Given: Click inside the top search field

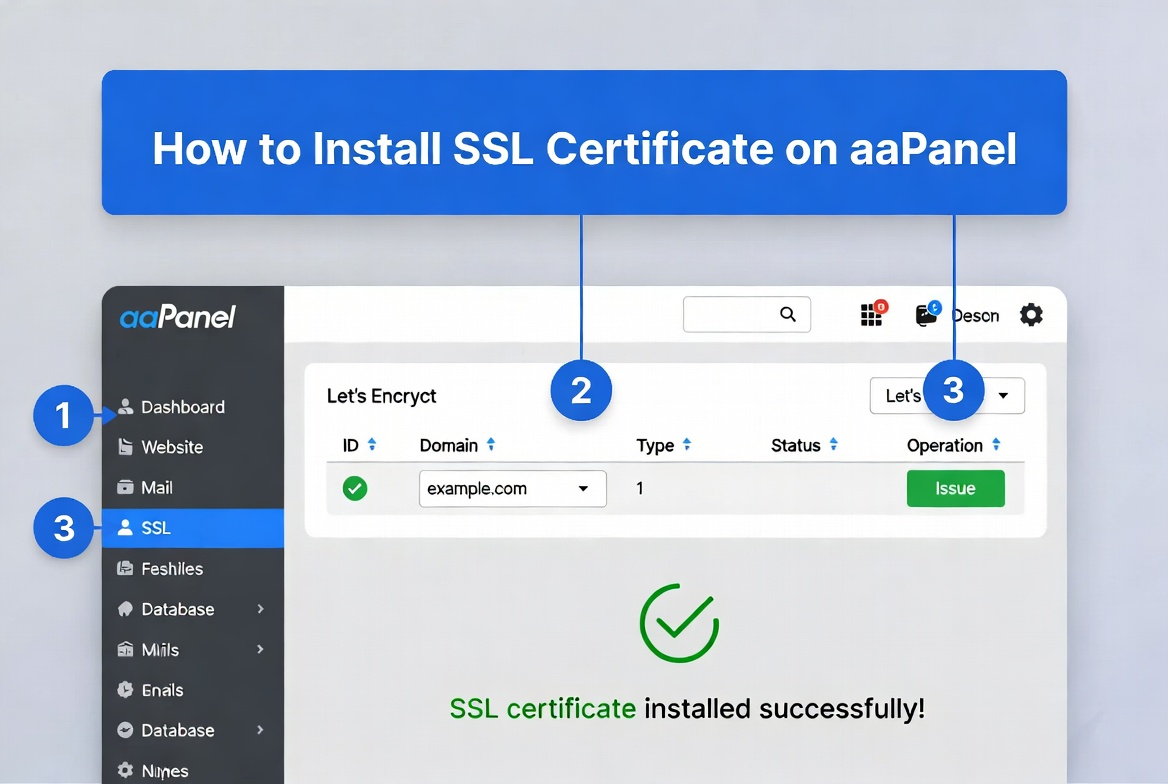Looking at the screenshot, I should tap(746, 314).
